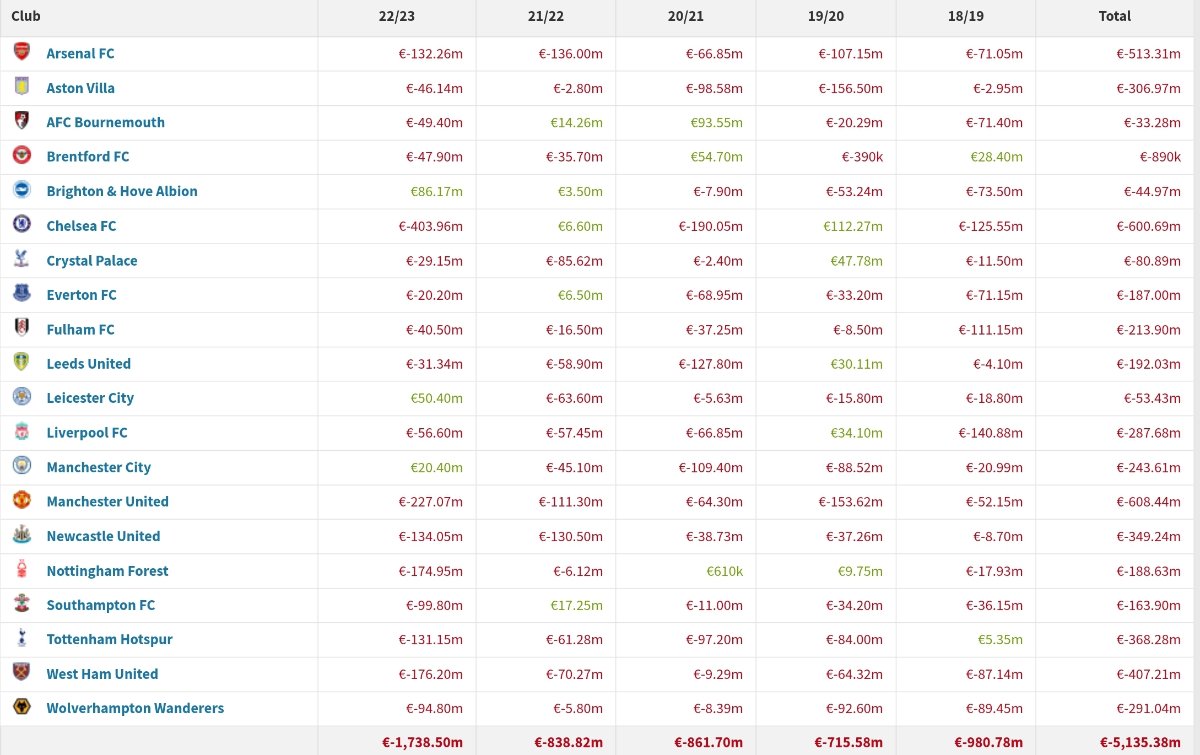Sort table by Club column header
The width and height of the screenshot is (1200, 755).
26,16
